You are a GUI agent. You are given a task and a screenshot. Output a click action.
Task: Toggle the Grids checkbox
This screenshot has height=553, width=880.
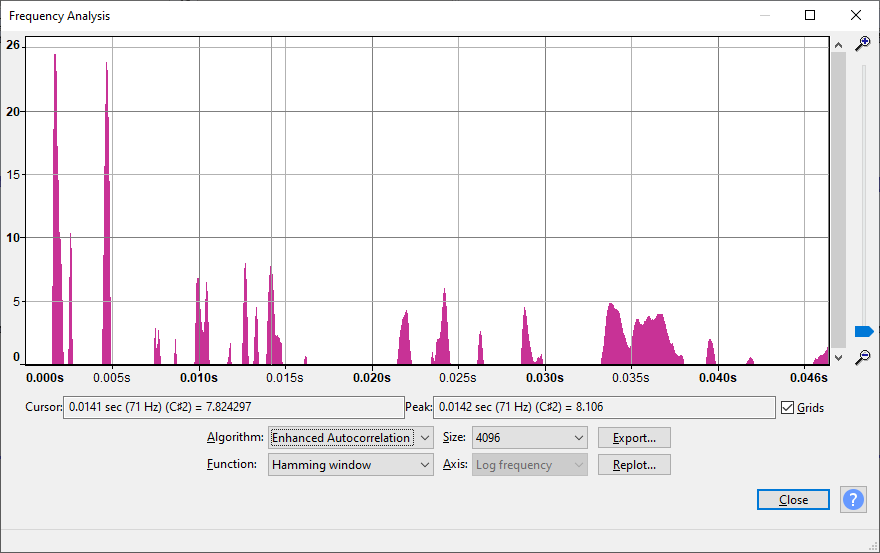(x=788, y=408)
